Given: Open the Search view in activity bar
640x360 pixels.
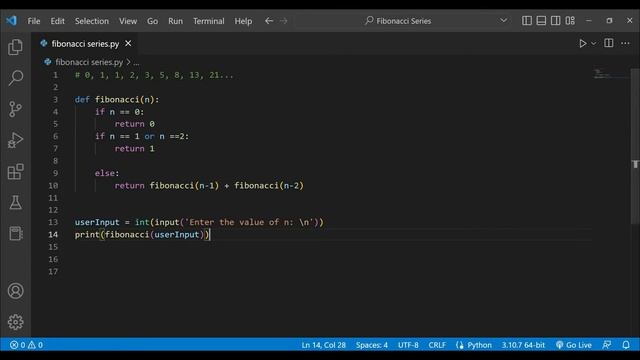Looking at the screenshot, I should point(16,78).
